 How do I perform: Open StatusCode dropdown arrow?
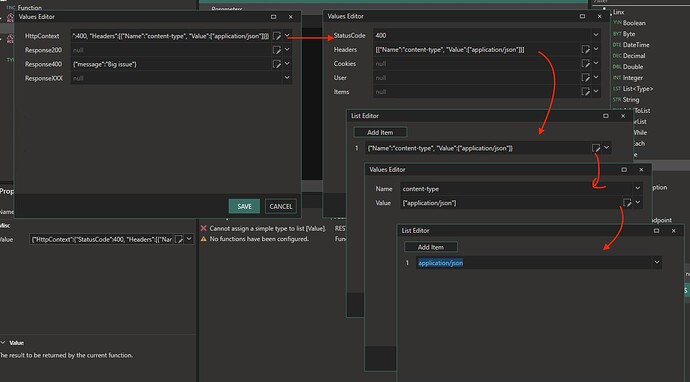pyautogui.click(x=596, y=35)
